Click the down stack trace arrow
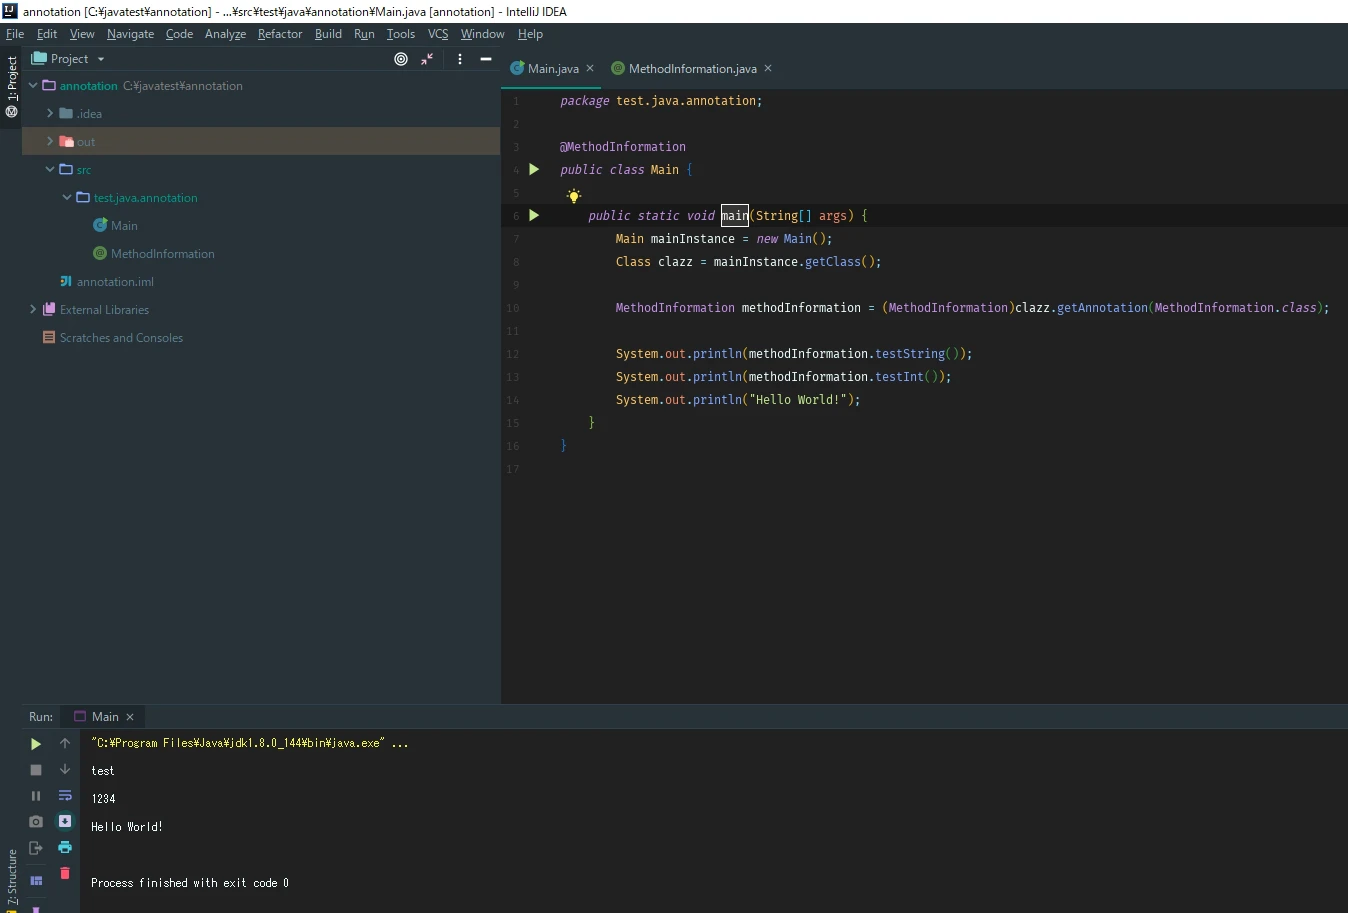The width and height of the screenshot is (1348, 913). coord(65,770)
